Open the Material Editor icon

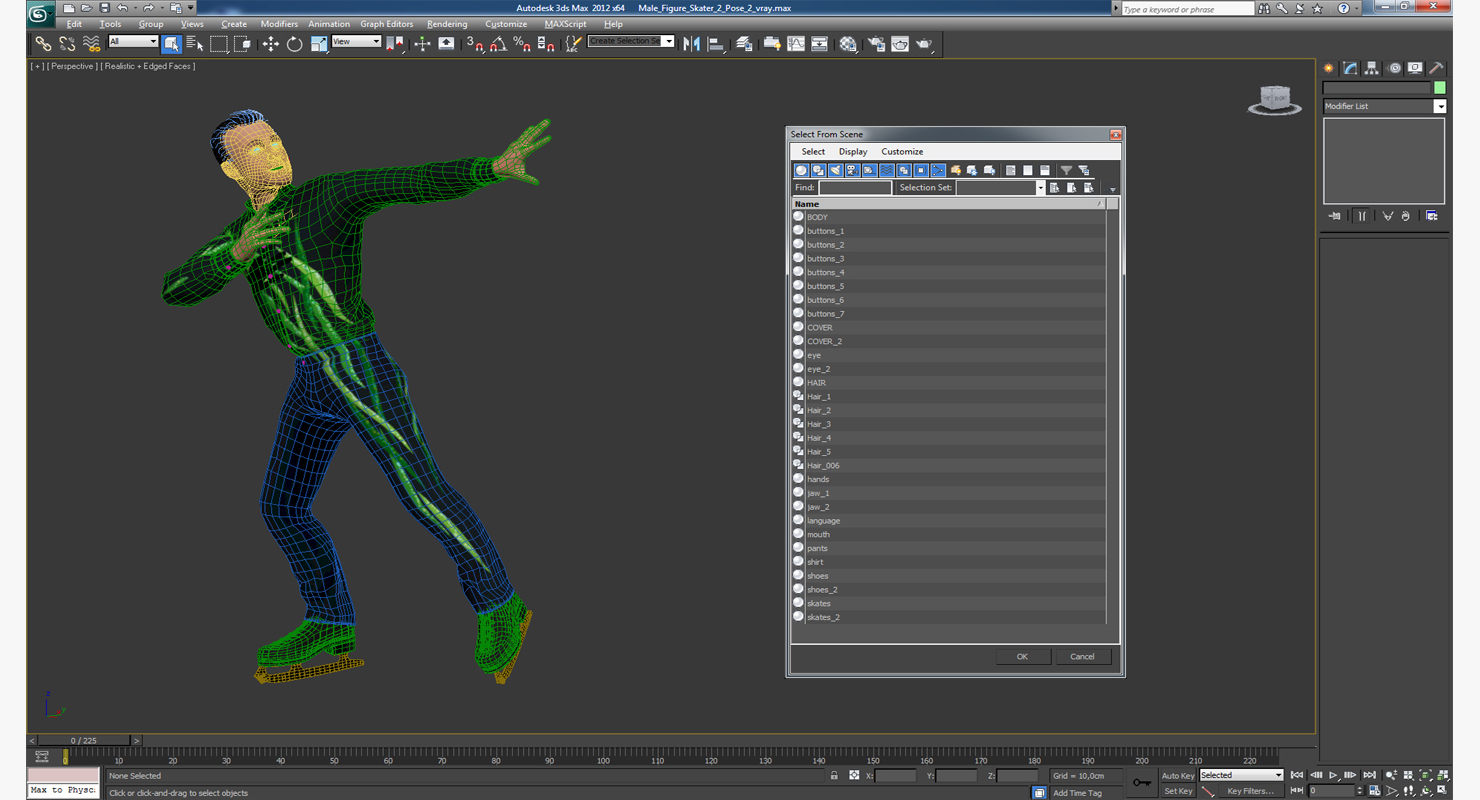(x=848, y=44)
